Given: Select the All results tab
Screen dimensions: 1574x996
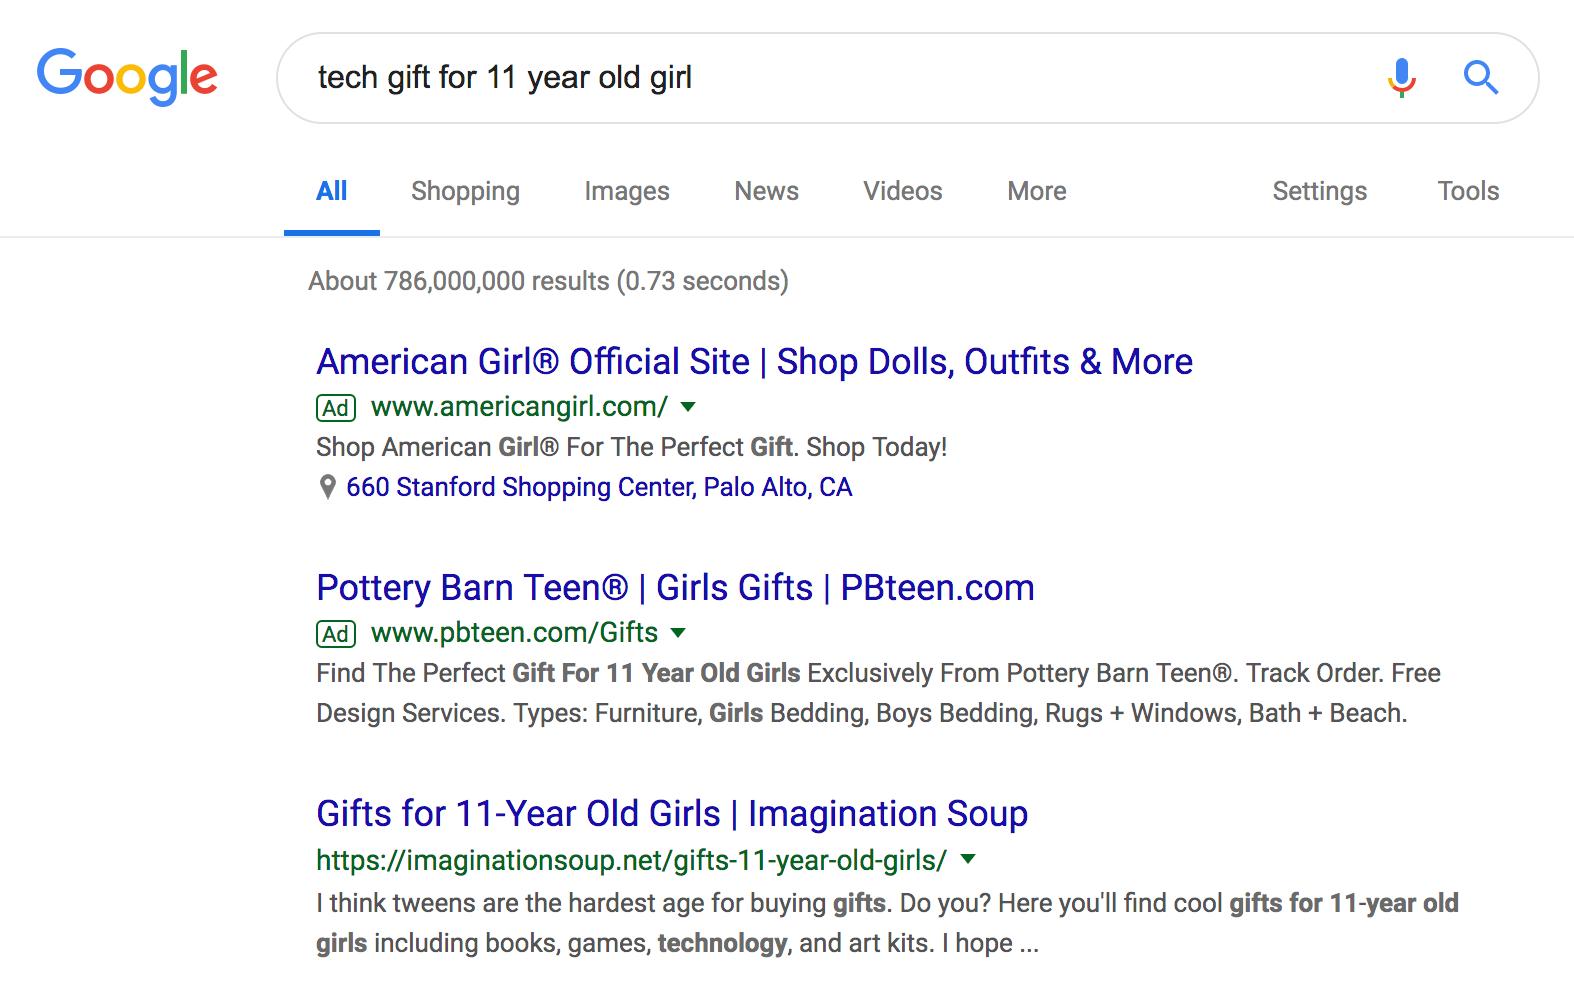Looking at the screenshot, I should (332, 191).
